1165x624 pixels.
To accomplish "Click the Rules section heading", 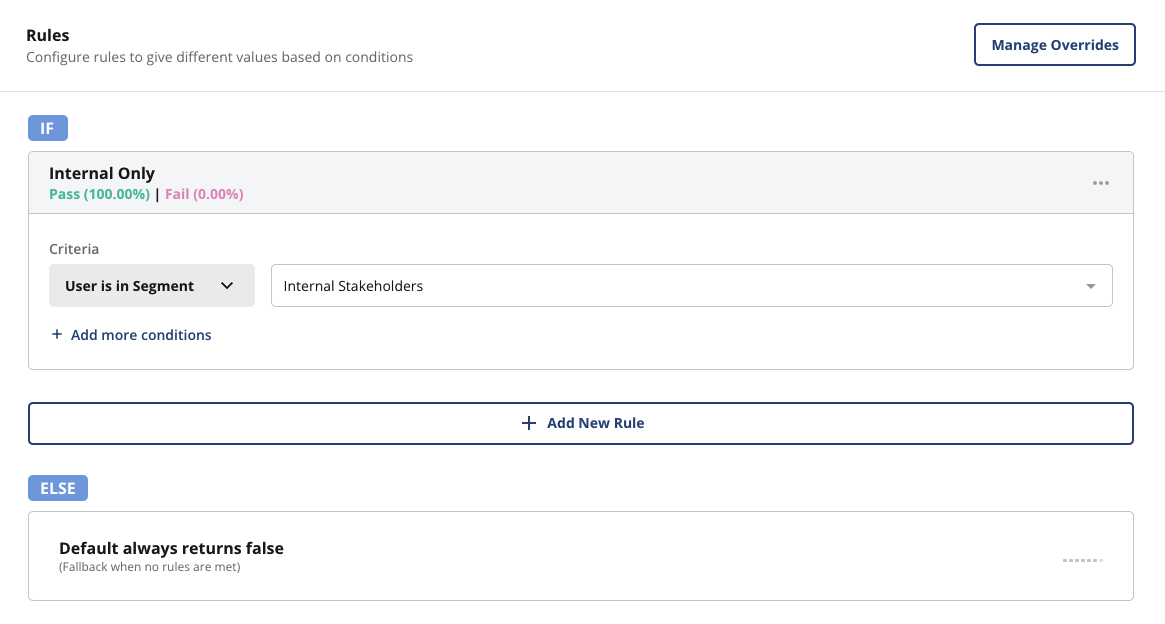I will (x=48, y=35).
